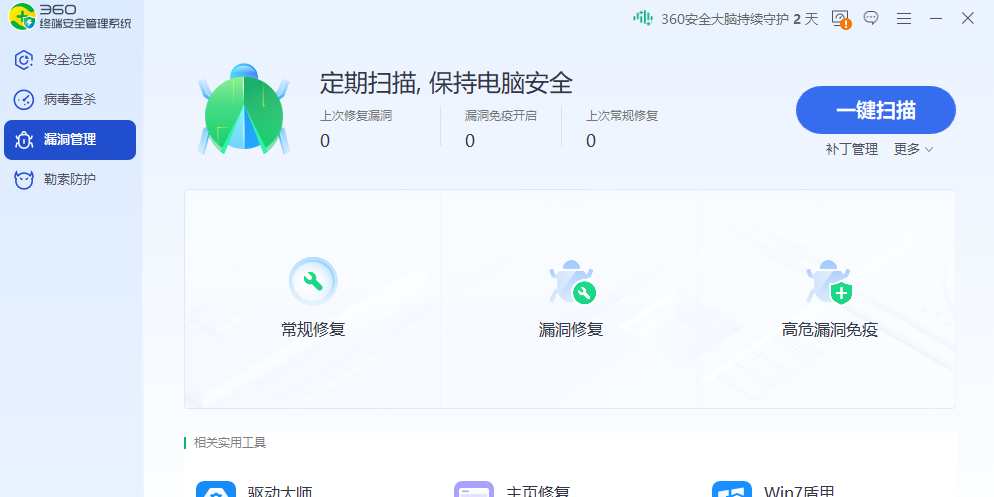Click the monitor alert icon in title bar
Screen dimensions: 994x497
(840, 19)
